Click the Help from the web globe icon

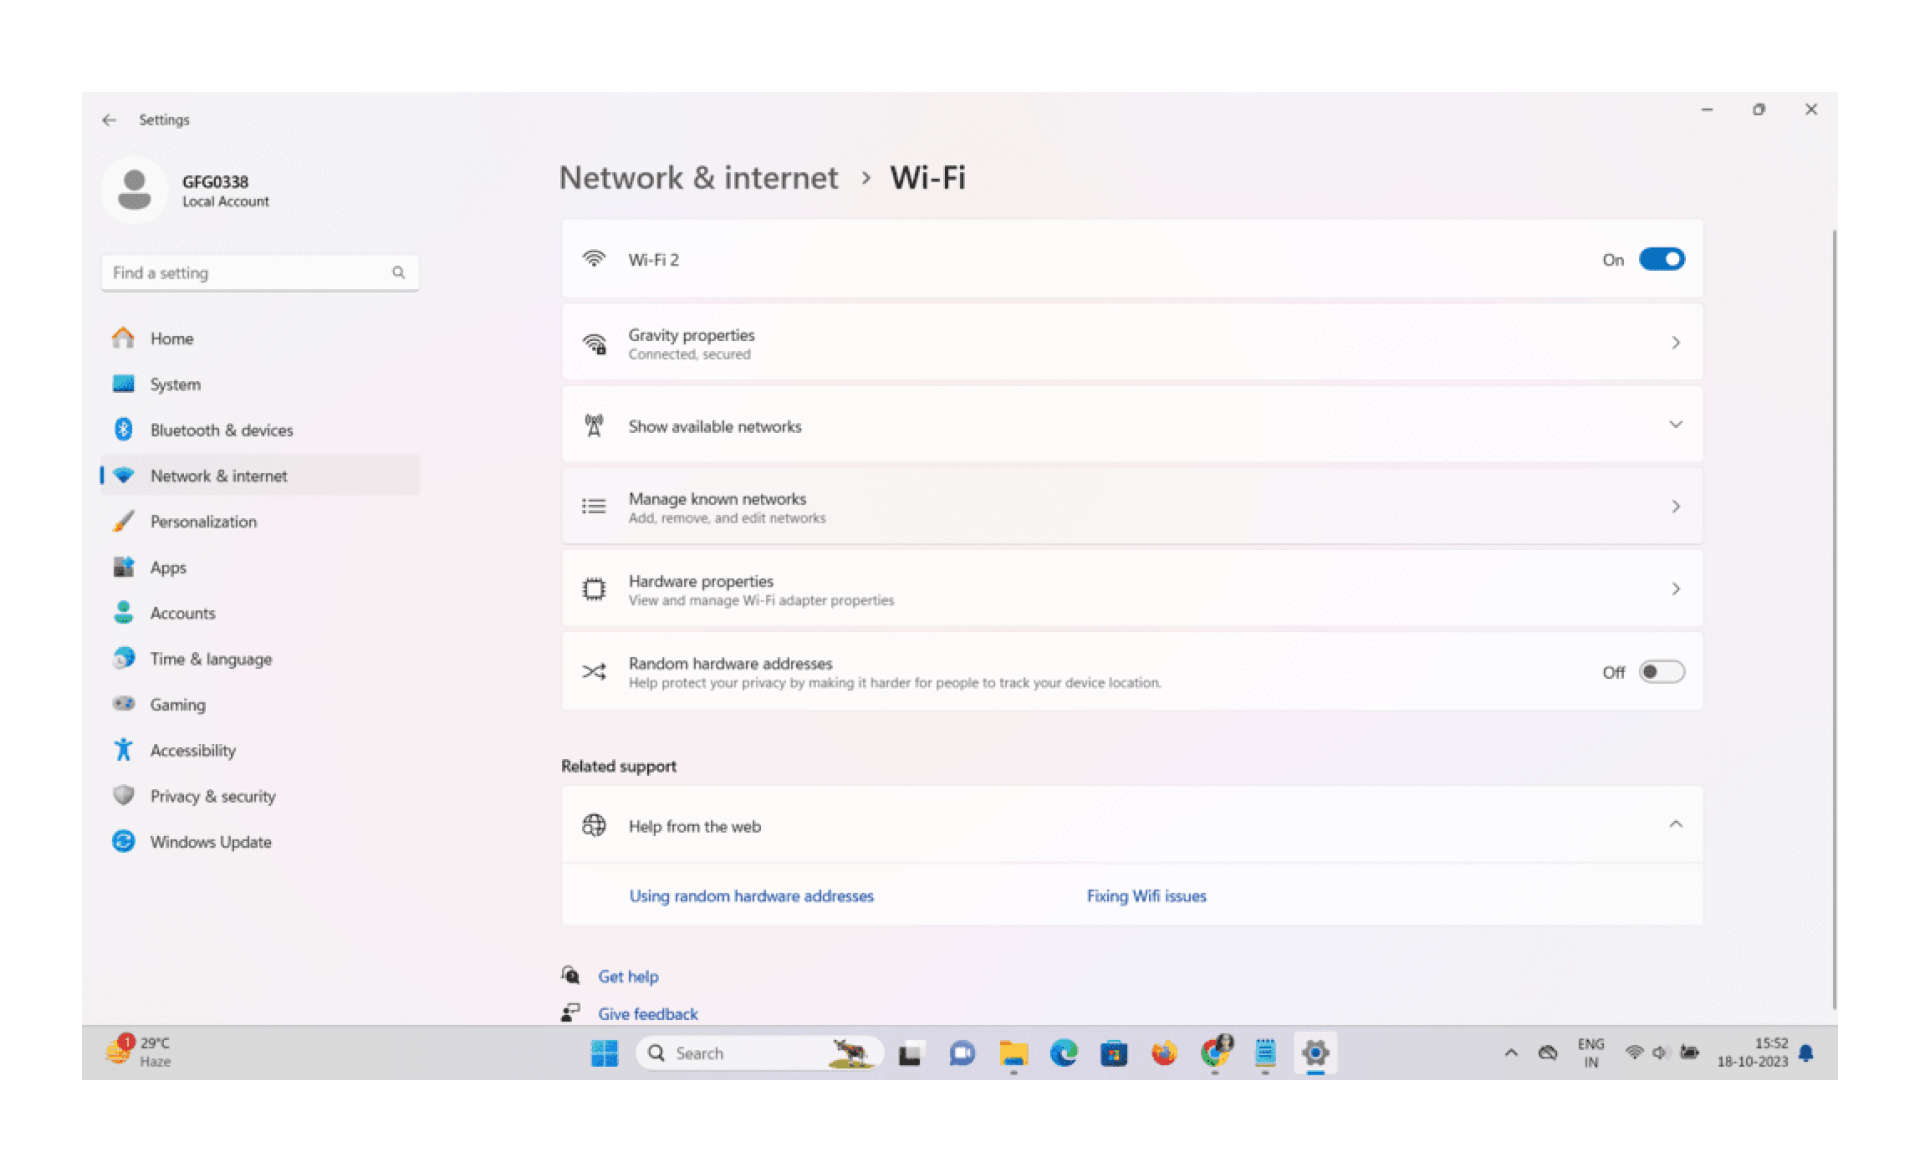click(x=595, y=825)
